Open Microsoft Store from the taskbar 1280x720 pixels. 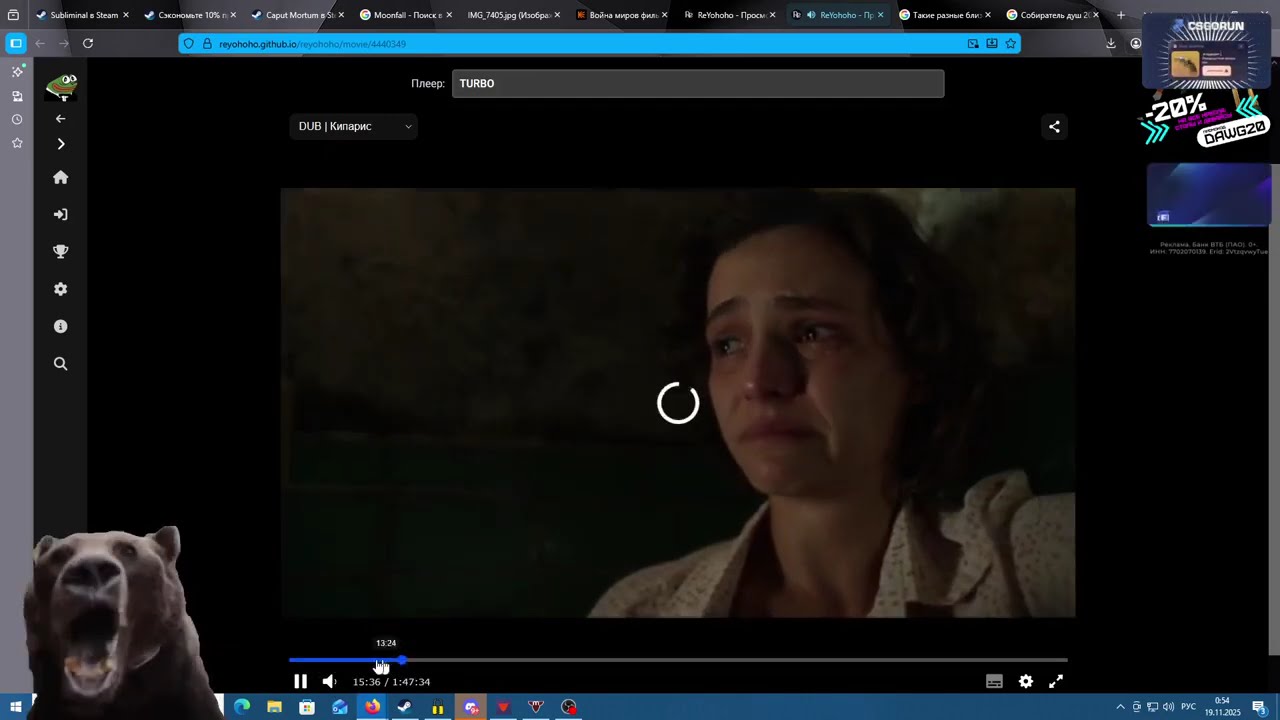pyautogui.click(x=307, y=707)
